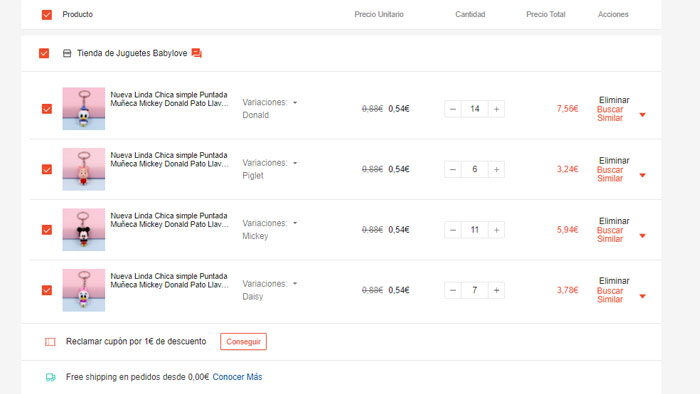Click the quantity field showing 7
700x394 pixels.
pos(475,290)
